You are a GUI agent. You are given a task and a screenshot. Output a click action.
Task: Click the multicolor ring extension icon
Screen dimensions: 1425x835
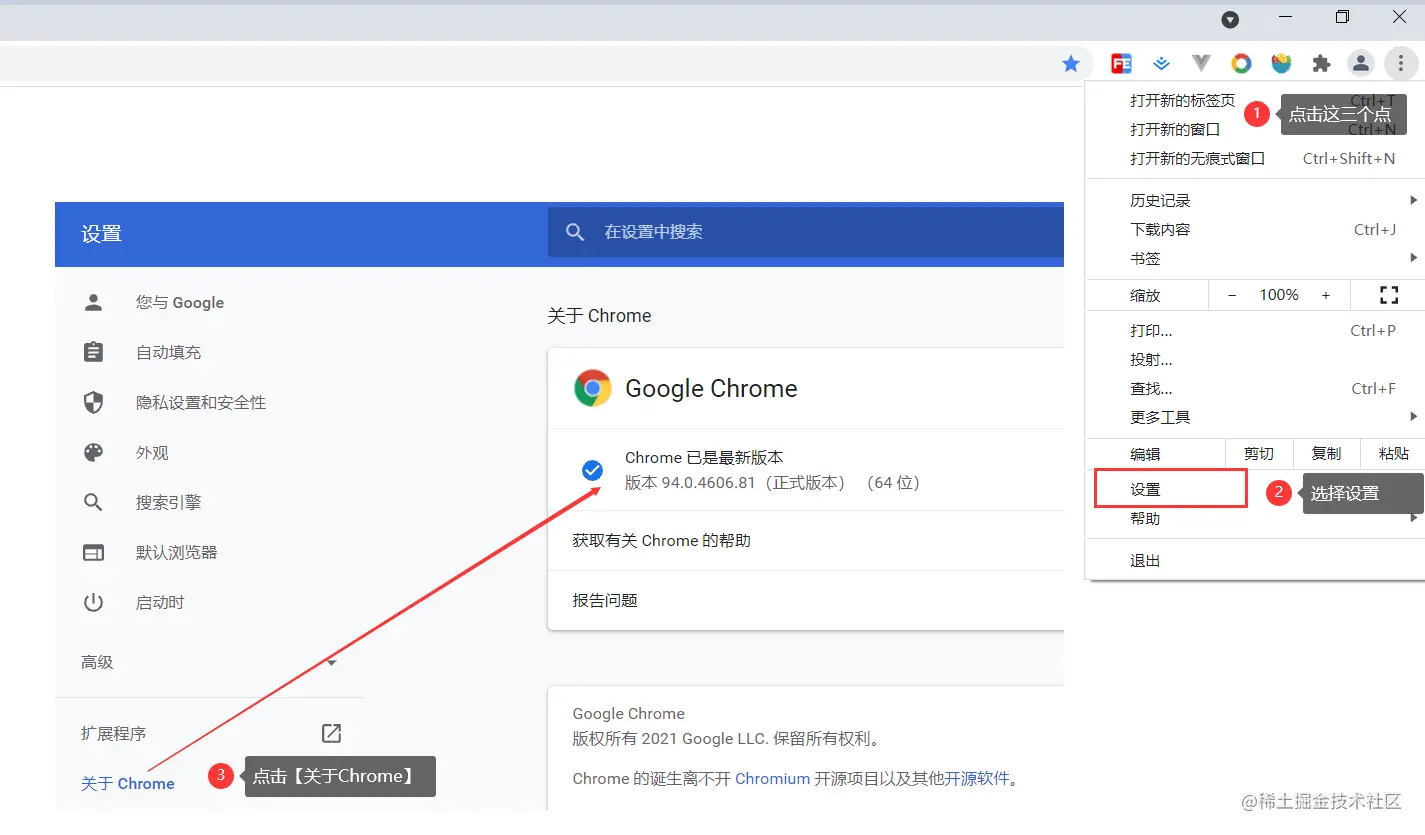(x=1241, y=64)
